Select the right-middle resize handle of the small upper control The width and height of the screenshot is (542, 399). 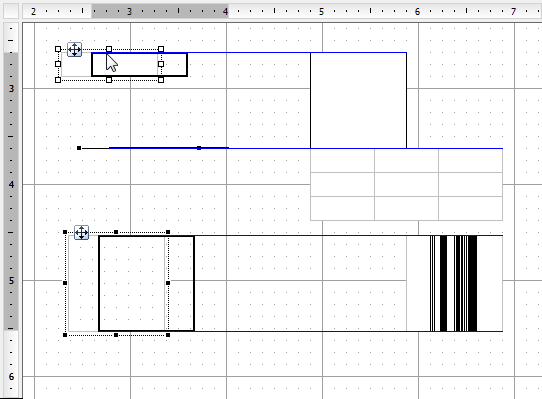pyautogui.click(x=161, y=64)
